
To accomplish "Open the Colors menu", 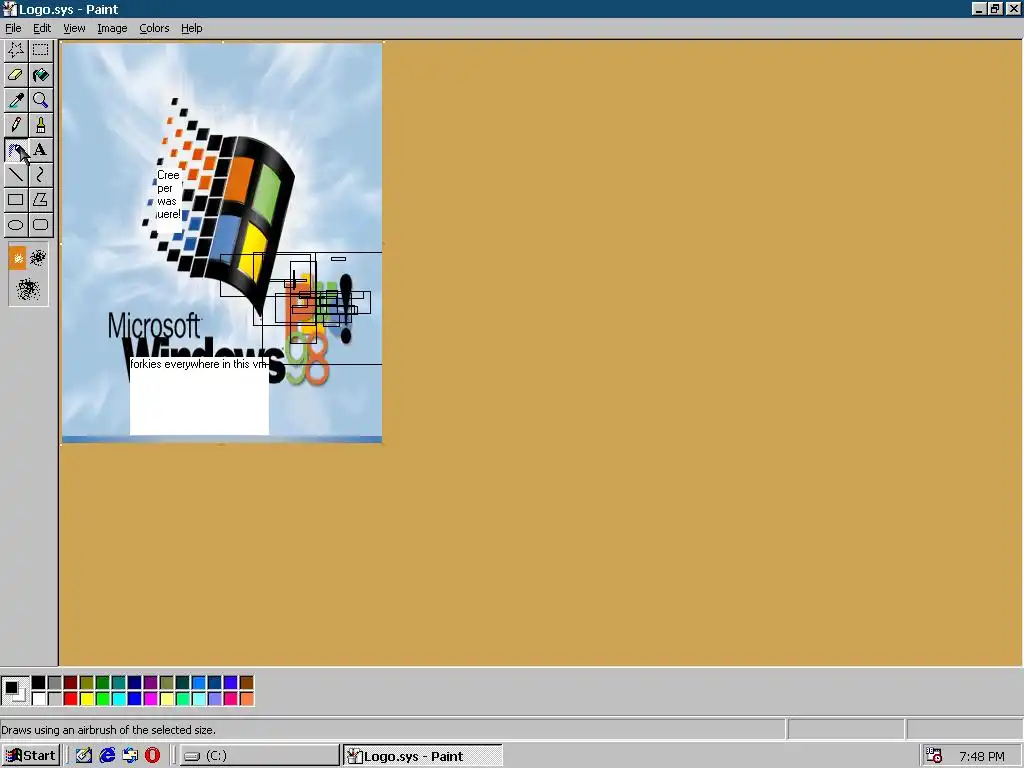I will (x=154, y=28).
